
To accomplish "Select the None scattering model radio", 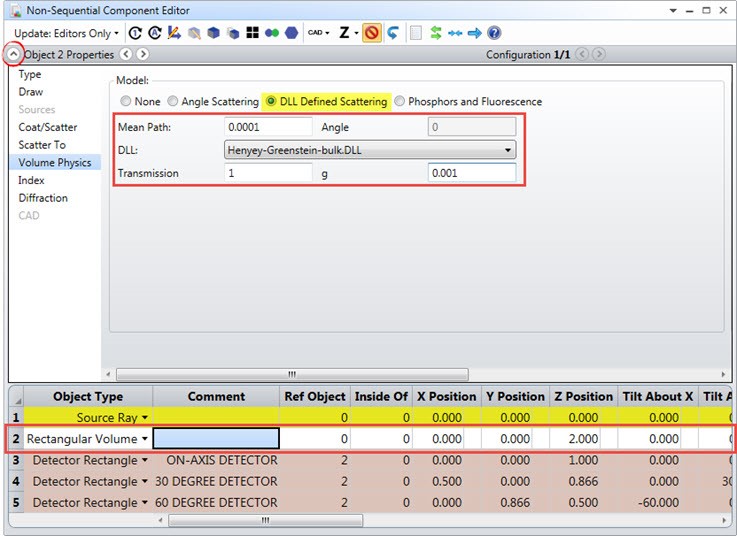I will 125,101.
